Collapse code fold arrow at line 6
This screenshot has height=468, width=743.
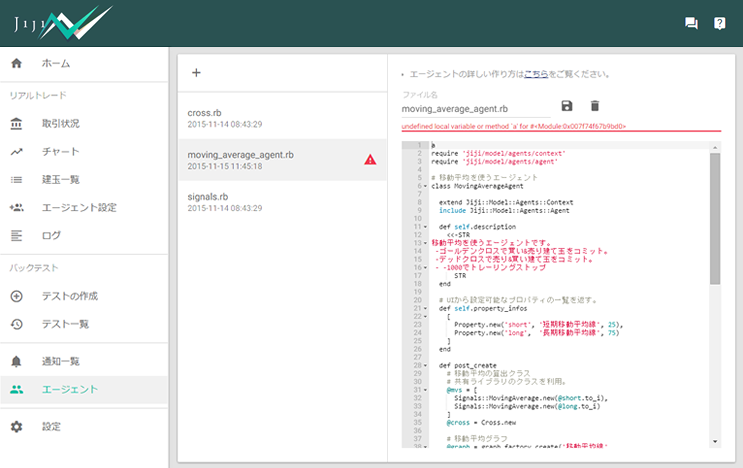(425, 186)
